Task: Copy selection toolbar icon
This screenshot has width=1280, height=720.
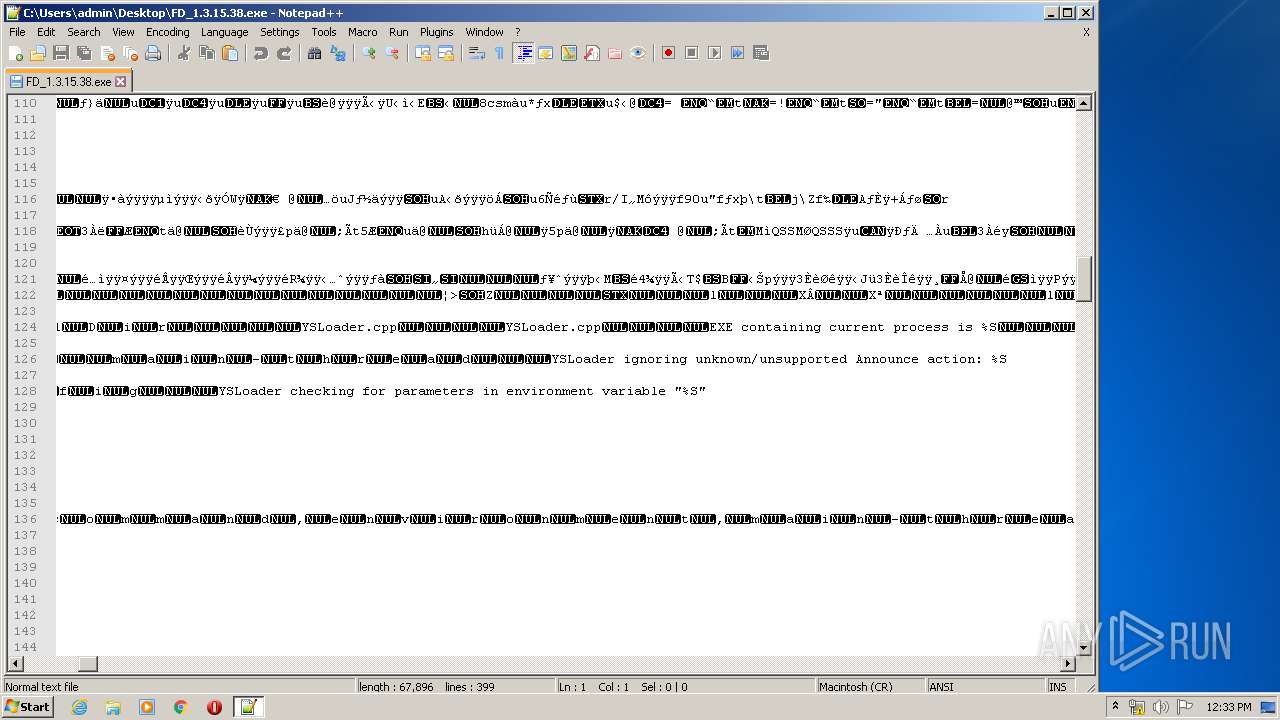Action: 207,53
